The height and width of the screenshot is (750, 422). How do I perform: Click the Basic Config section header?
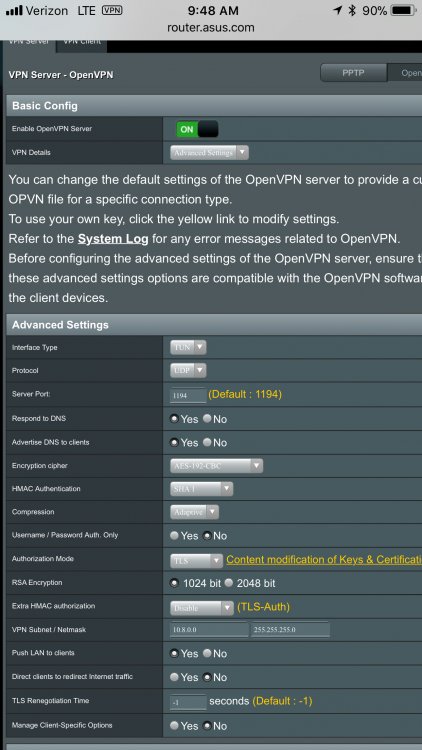(x=214, y=106)
